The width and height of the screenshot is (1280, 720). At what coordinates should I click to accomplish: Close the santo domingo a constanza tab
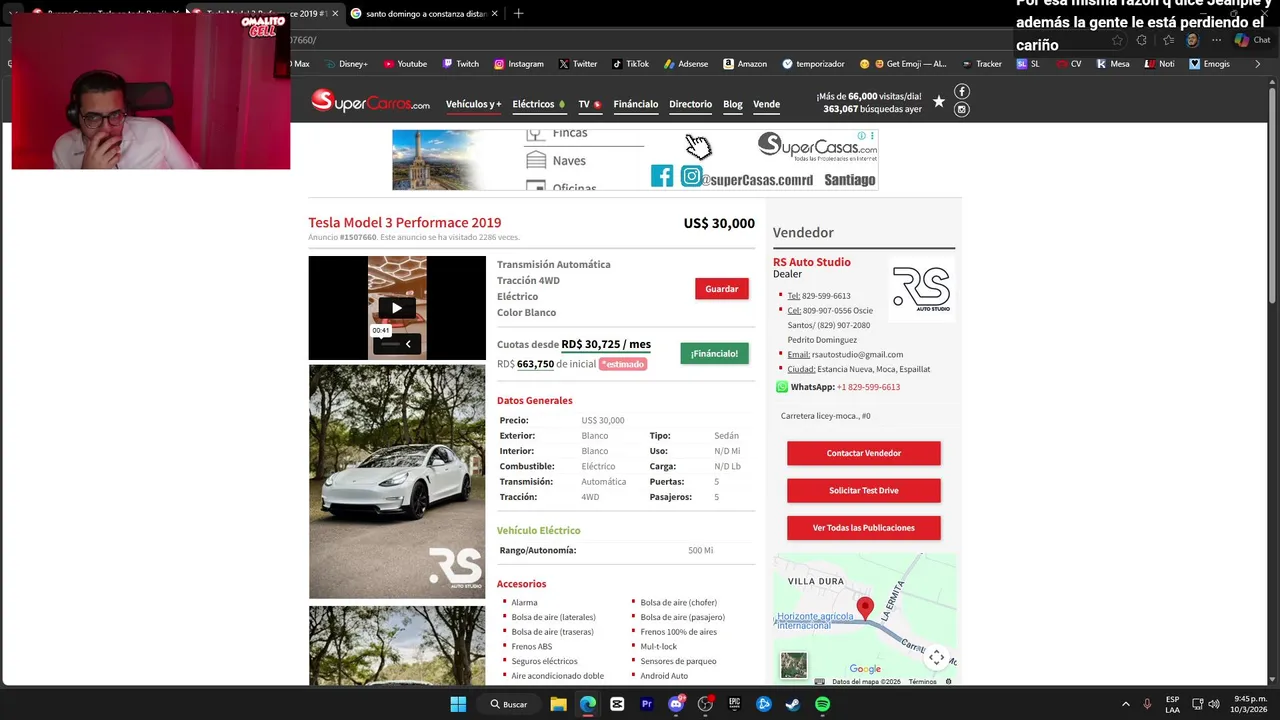pyautogui.click(x=493, y=14)
